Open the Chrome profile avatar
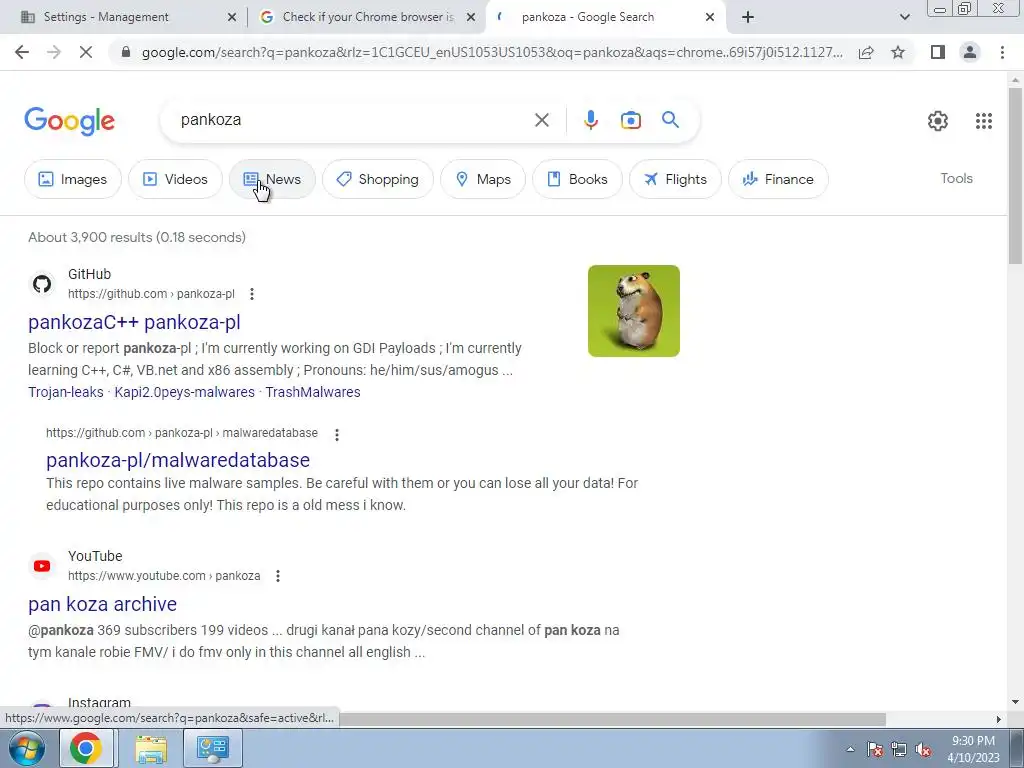The image size is (1024, 768). pyautogui.click(x=970, y=52)
